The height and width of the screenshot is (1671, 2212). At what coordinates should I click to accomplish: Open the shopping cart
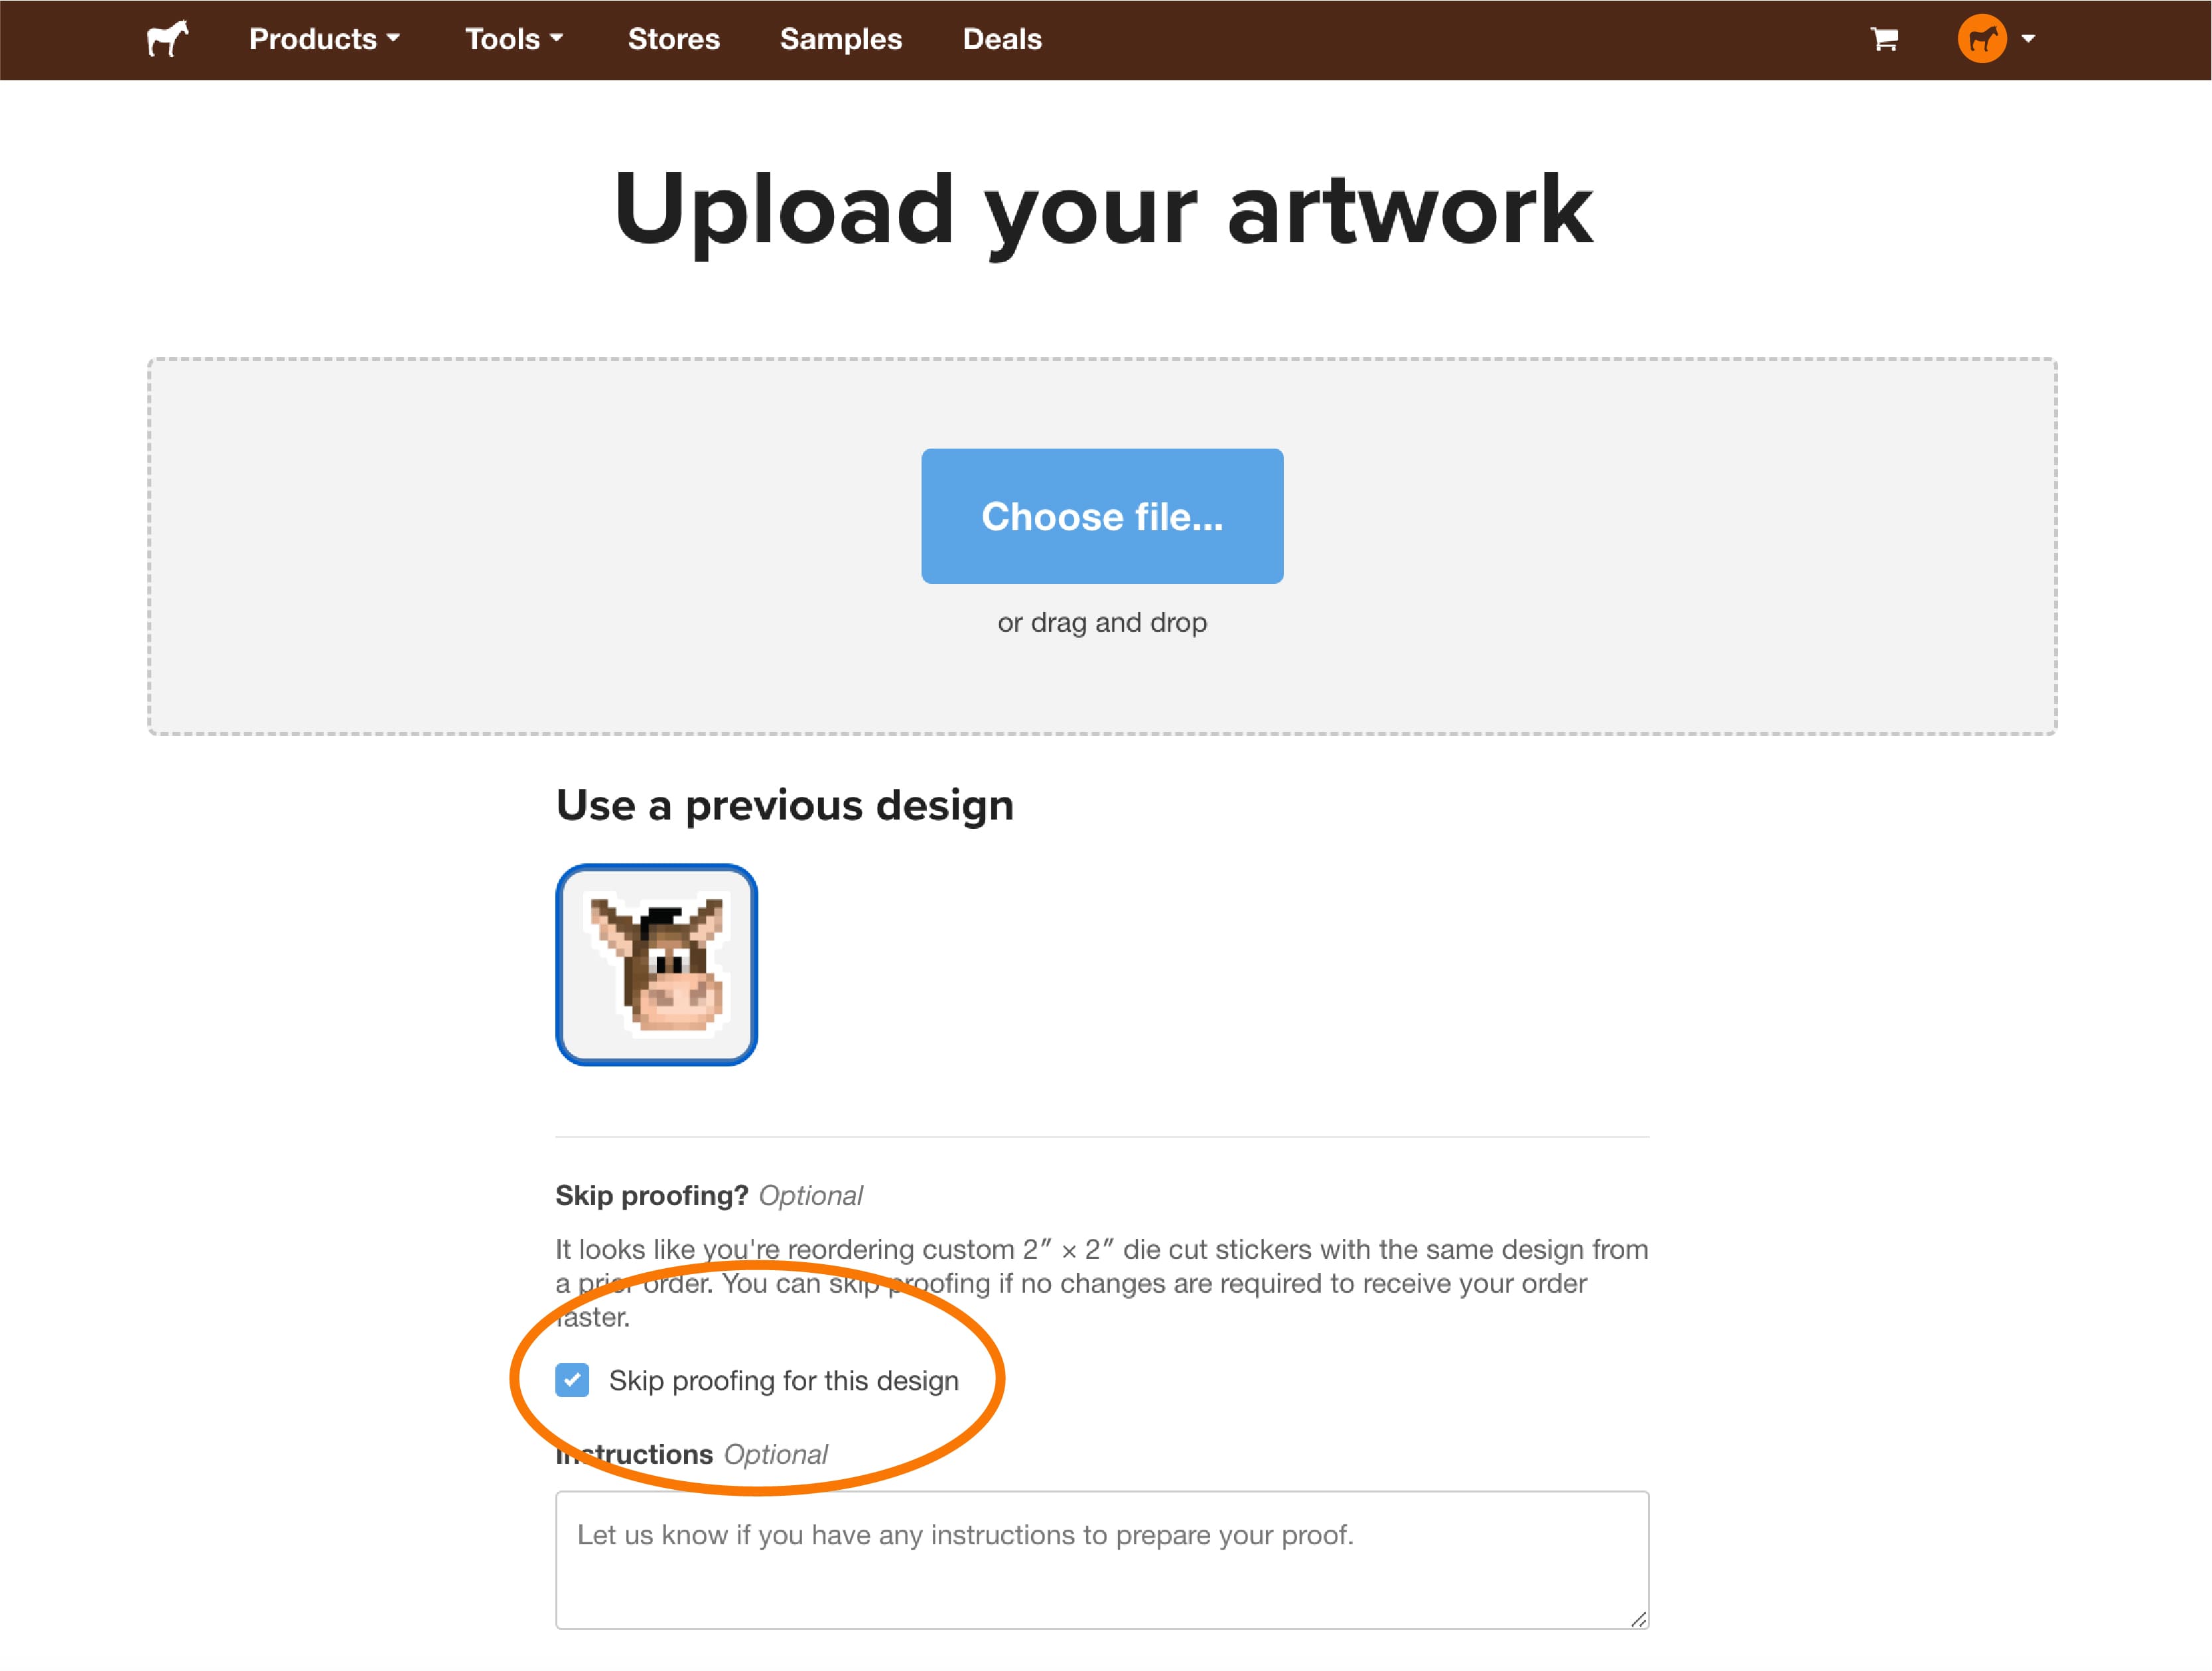[x=1884, y=39]
